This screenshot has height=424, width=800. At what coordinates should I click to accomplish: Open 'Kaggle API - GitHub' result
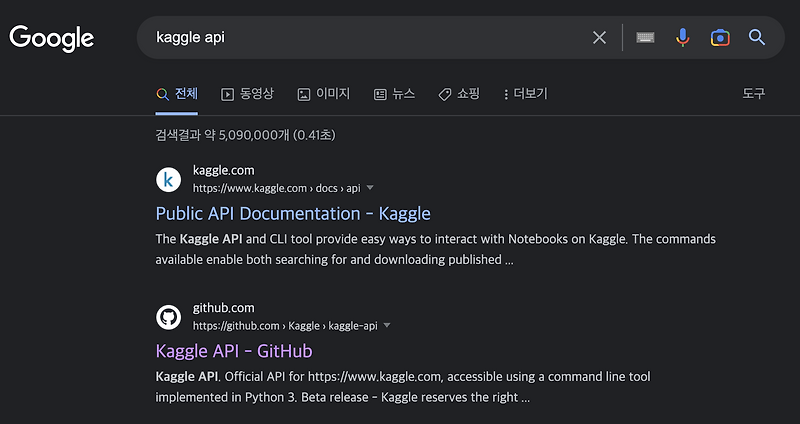[x=234, y=351]
